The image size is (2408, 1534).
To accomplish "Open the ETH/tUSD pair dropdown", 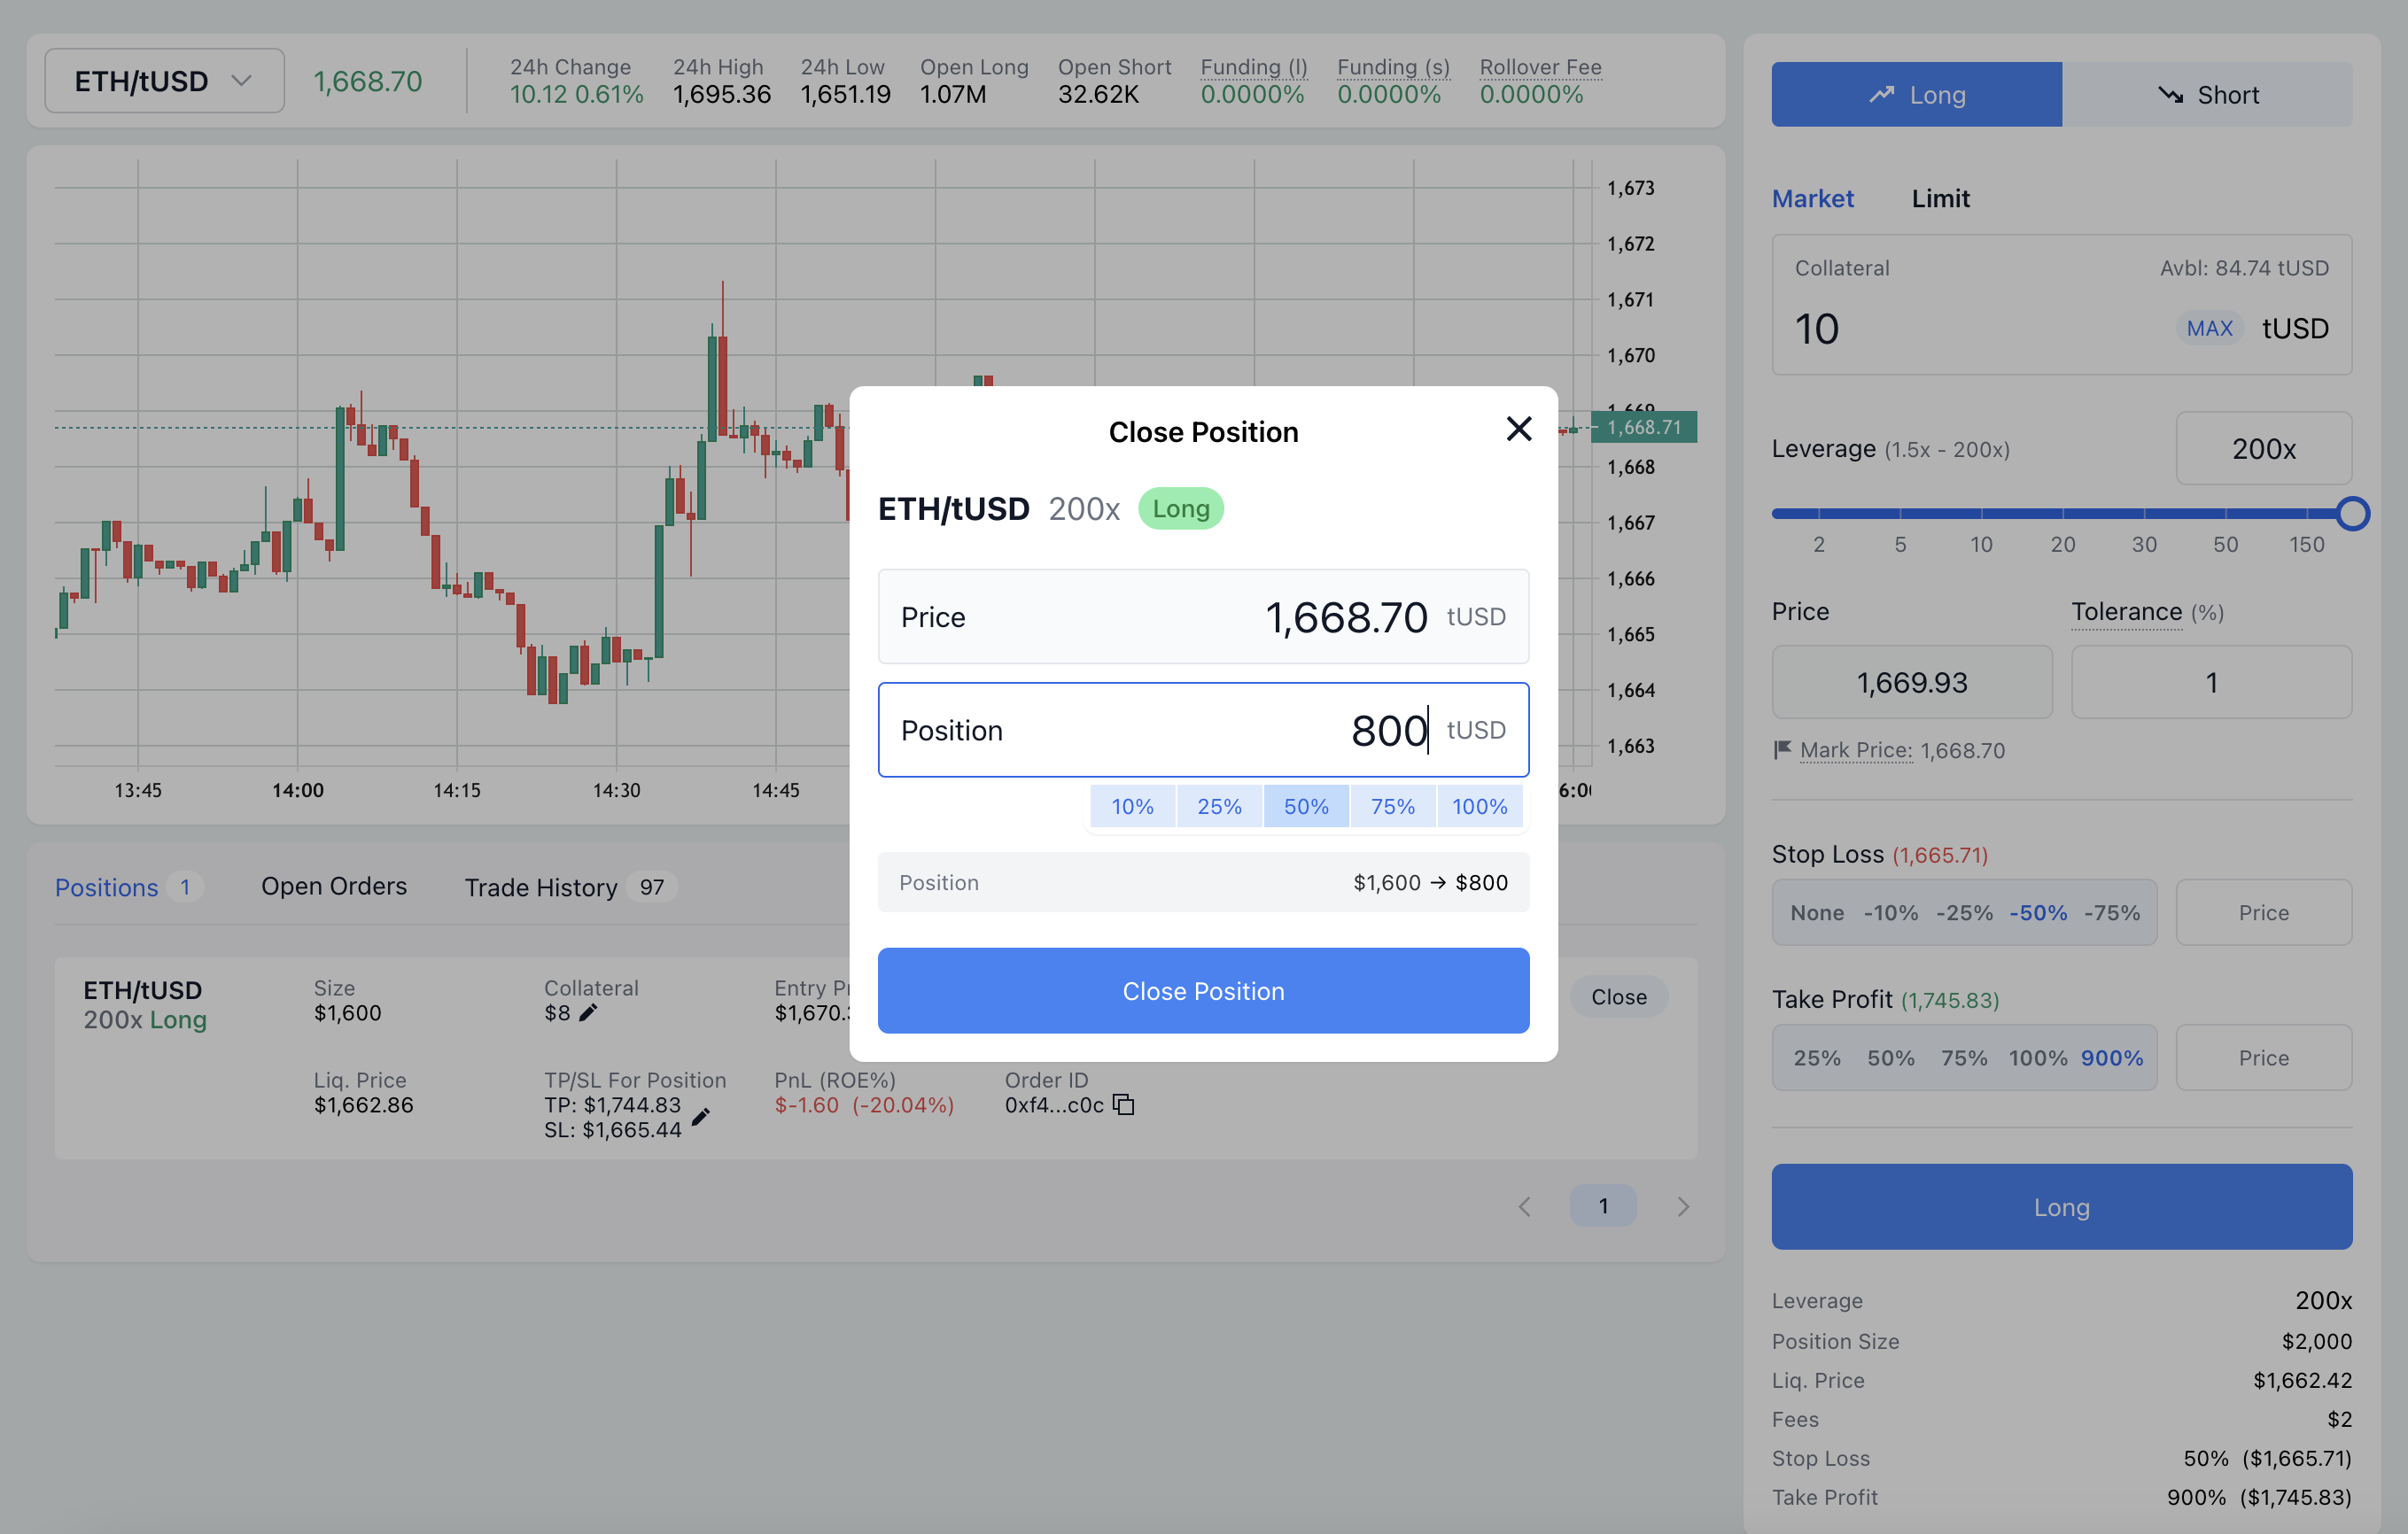I will (x=164, y=81).
